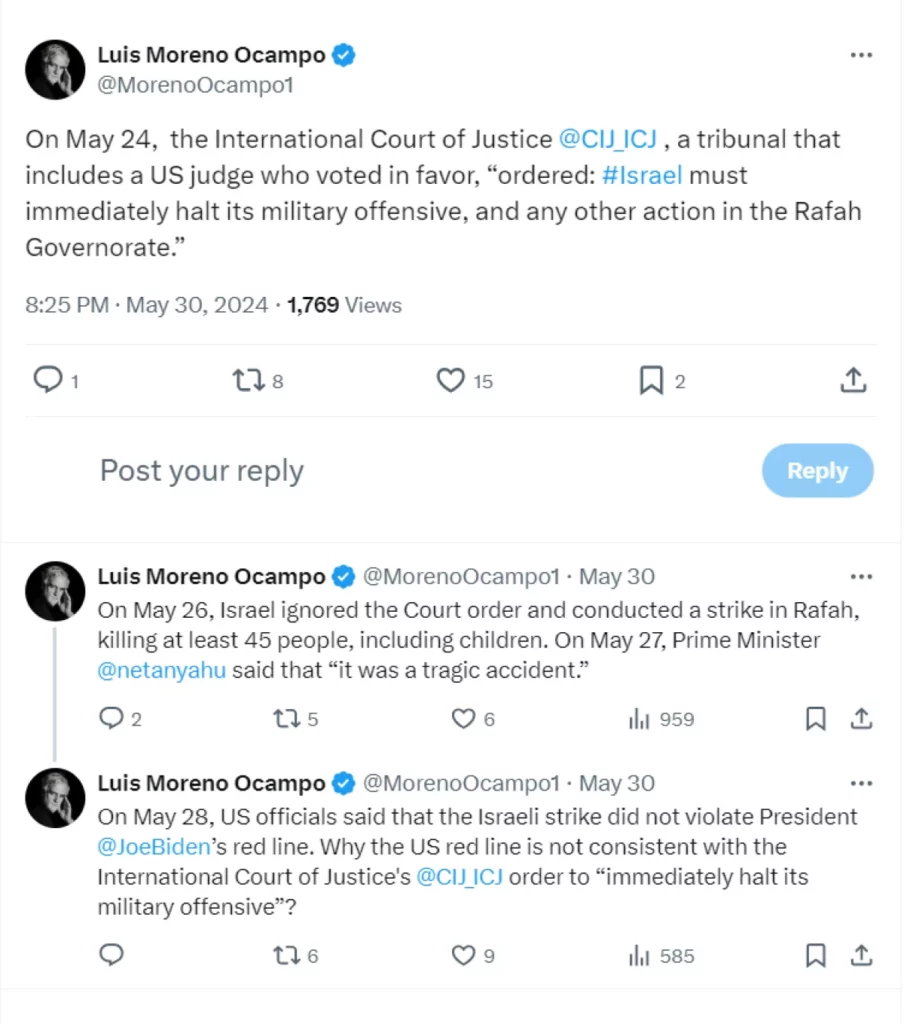Image resolution: width=904 pixels, height=1024 pixels.
Task: Open the main tweet's more options menu
Action: click(861, 55)
